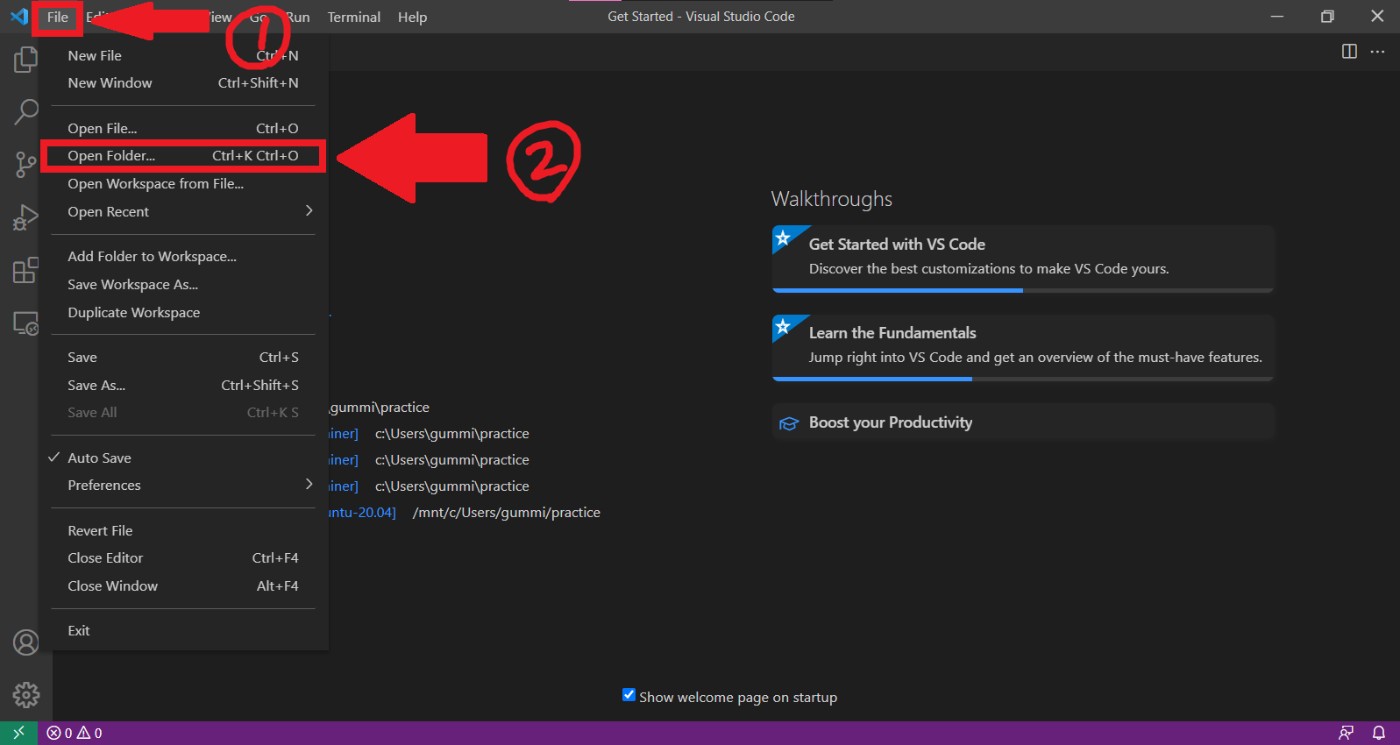Open Boost your Productivity walkthrough

tap(1023, 422)
